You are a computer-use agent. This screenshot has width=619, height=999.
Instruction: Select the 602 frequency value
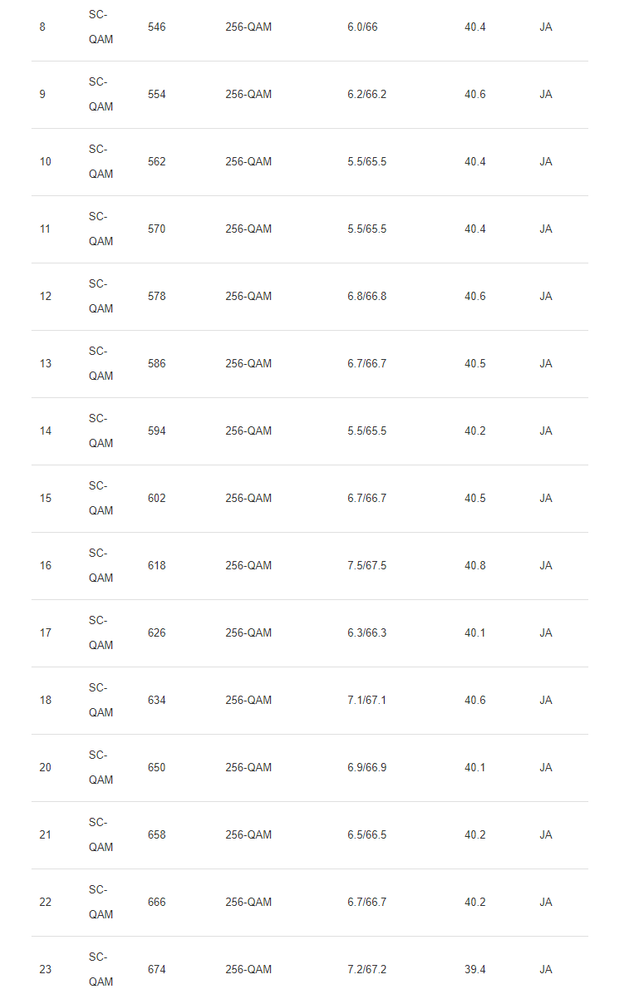click(157, 498)
